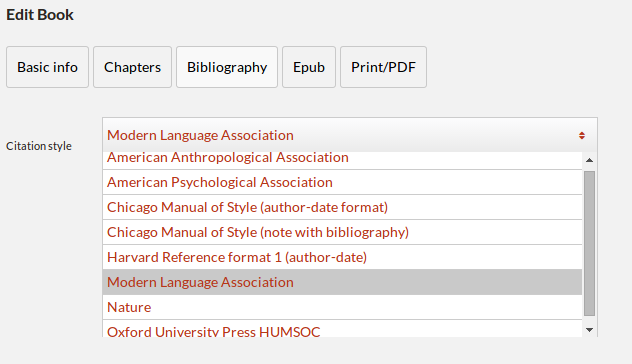Select highlighted Modern Language Association option
632x364 pixels.
tap(342, 282)
